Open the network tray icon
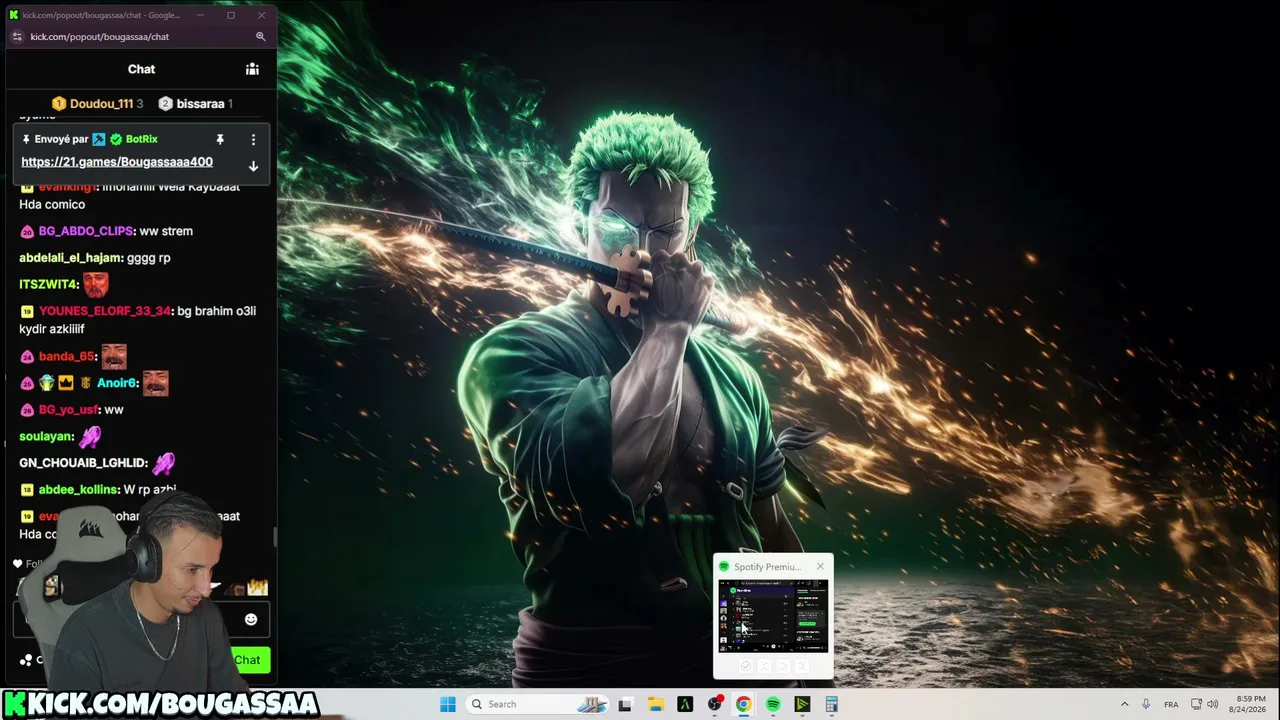 click(x=1194, y=704)
